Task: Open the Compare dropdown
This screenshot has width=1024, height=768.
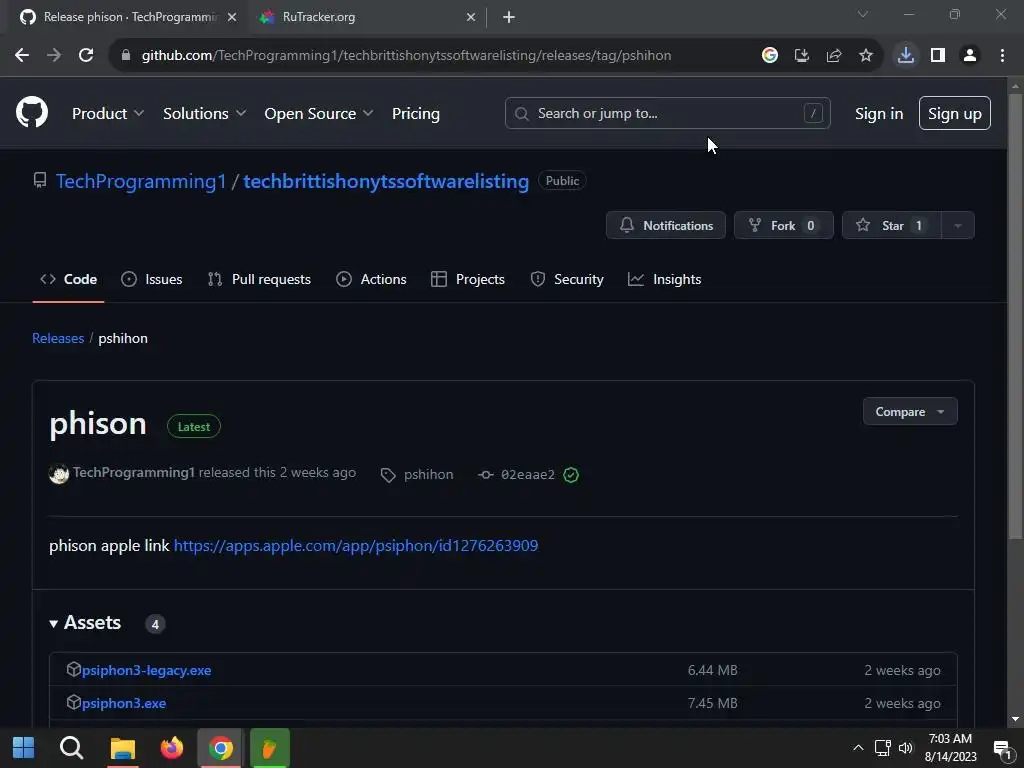Action: [910, 411]
